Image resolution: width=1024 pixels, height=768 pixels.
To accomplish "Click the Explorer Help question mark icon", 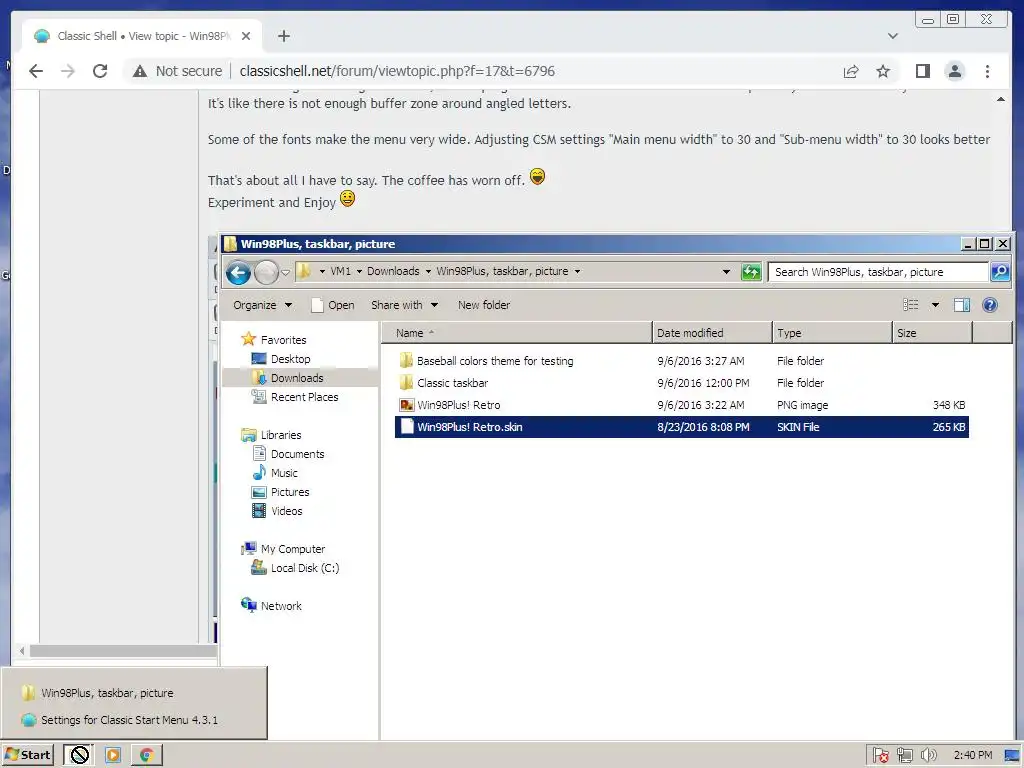I will coord(990,305).
